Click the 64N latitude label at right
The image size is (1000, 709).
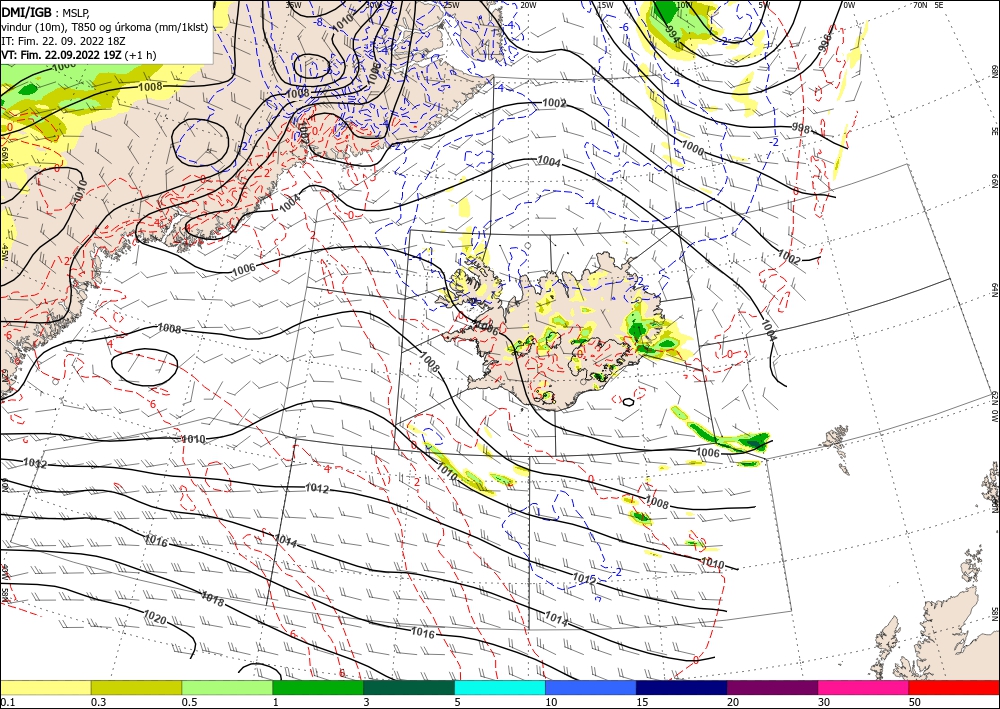[x=994, y=290]
